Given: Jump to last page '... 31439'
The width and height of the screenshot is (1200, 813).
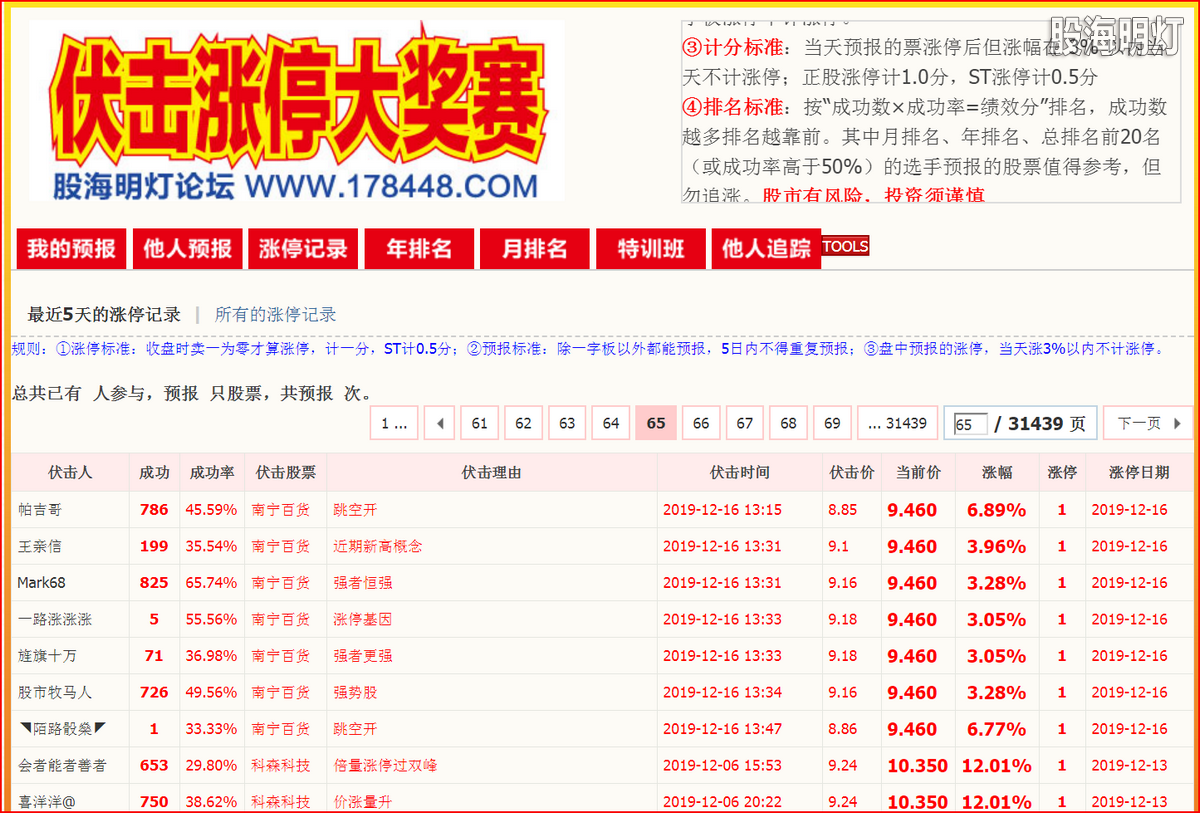Looking at the screenshot, I should [897, 423].
